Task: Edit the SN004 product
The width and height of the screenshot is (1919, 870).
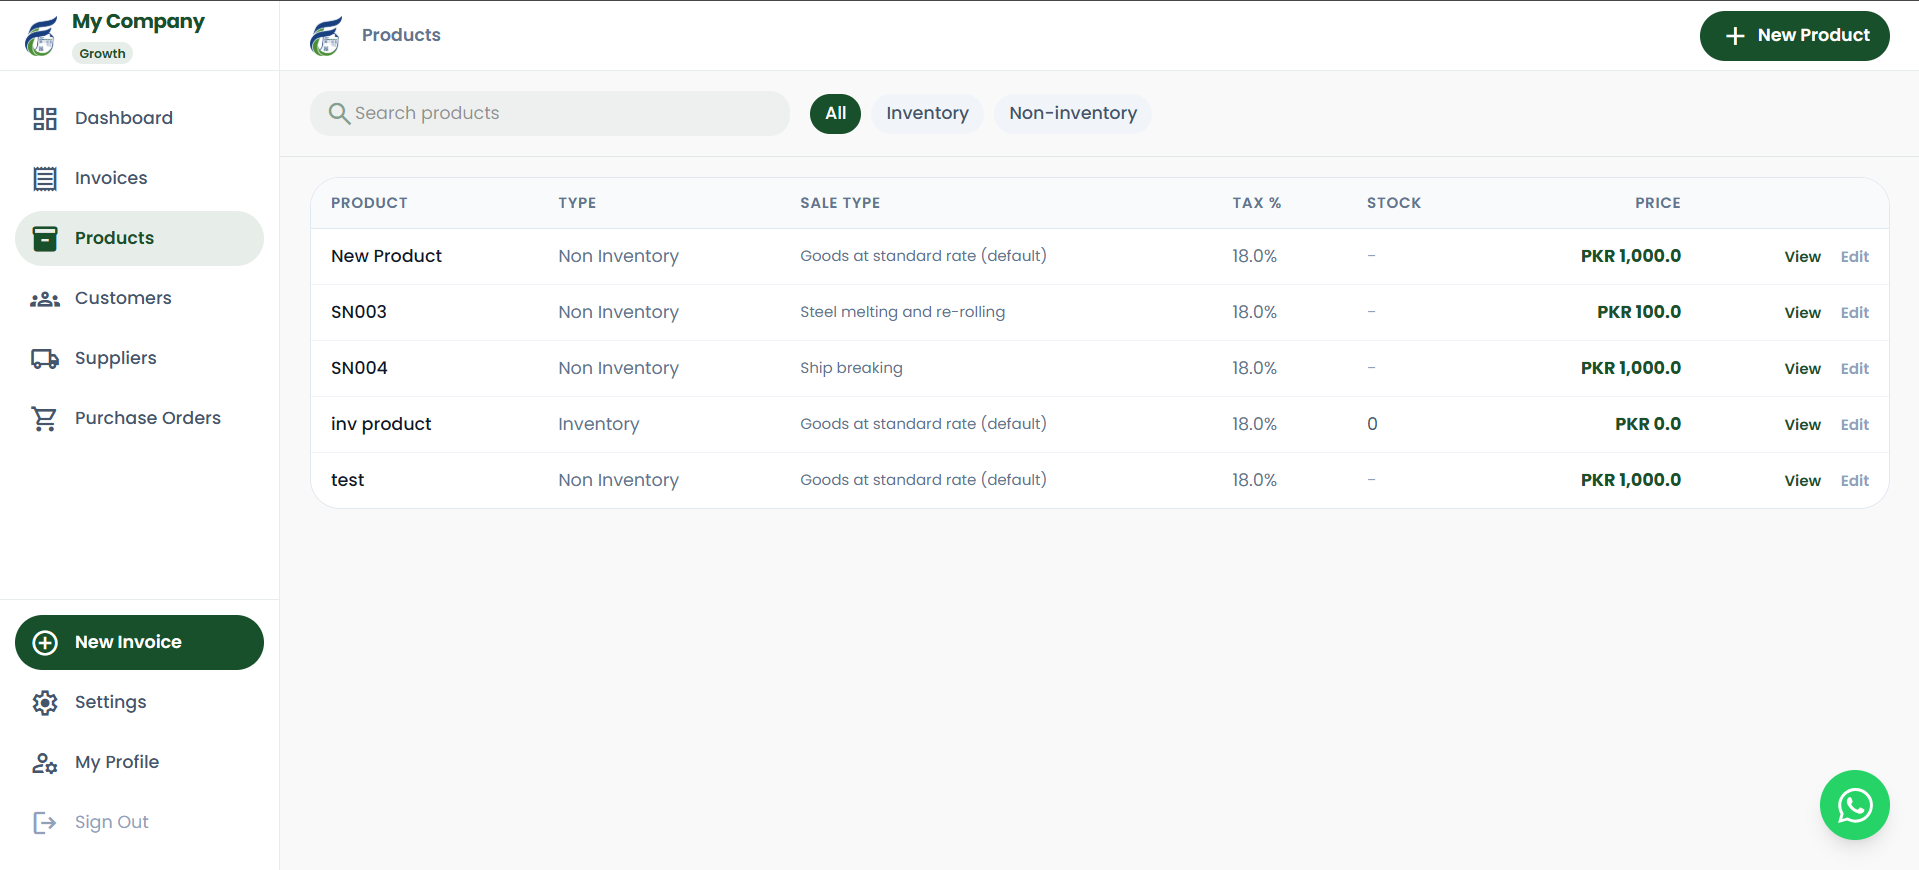Action: [1854, 369]
